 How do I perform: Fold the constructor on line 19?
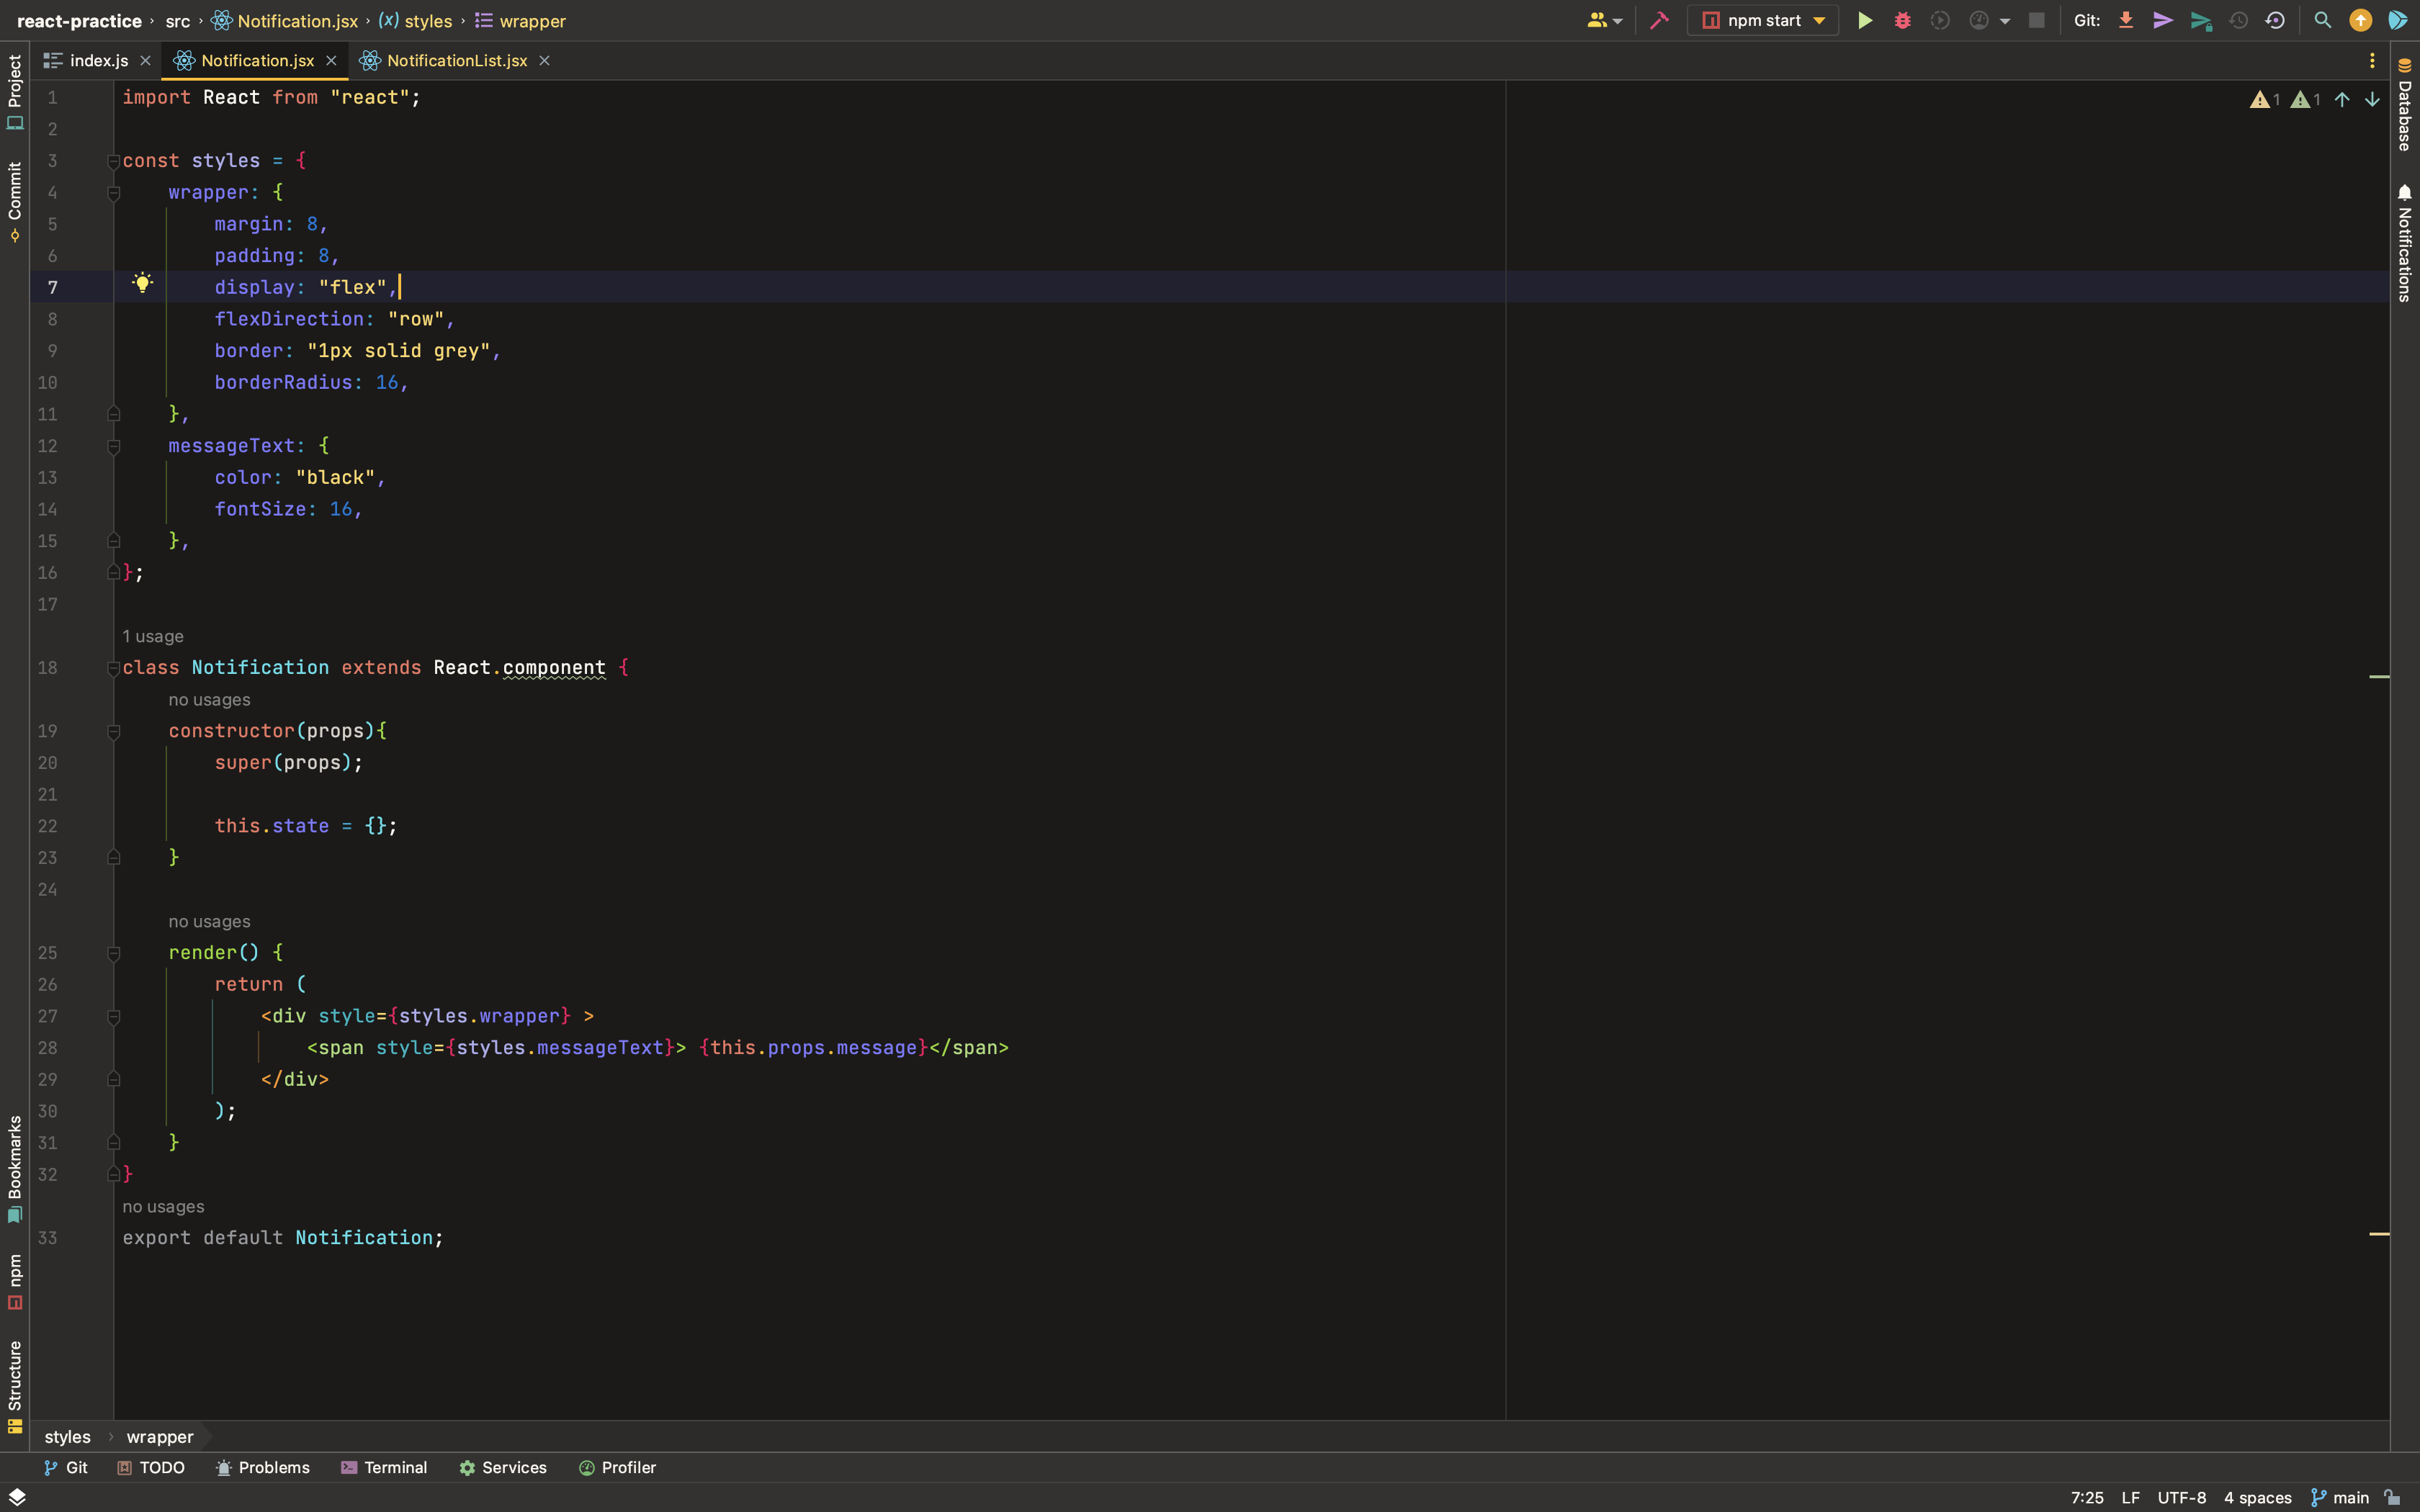(113, 731)
